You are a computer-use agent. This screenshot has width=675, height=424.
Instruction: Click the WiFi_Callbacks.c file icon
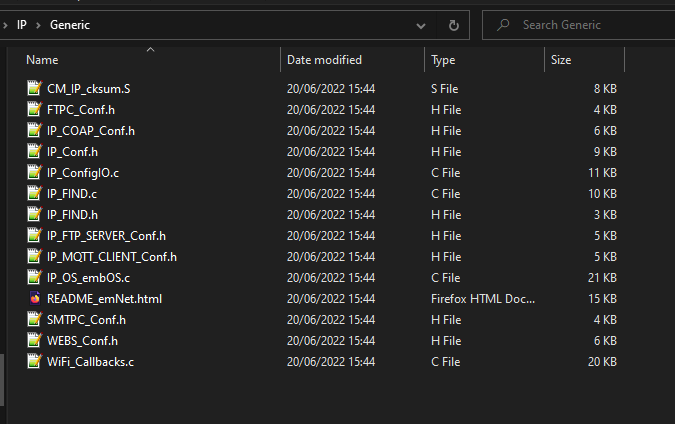(35, 362)
